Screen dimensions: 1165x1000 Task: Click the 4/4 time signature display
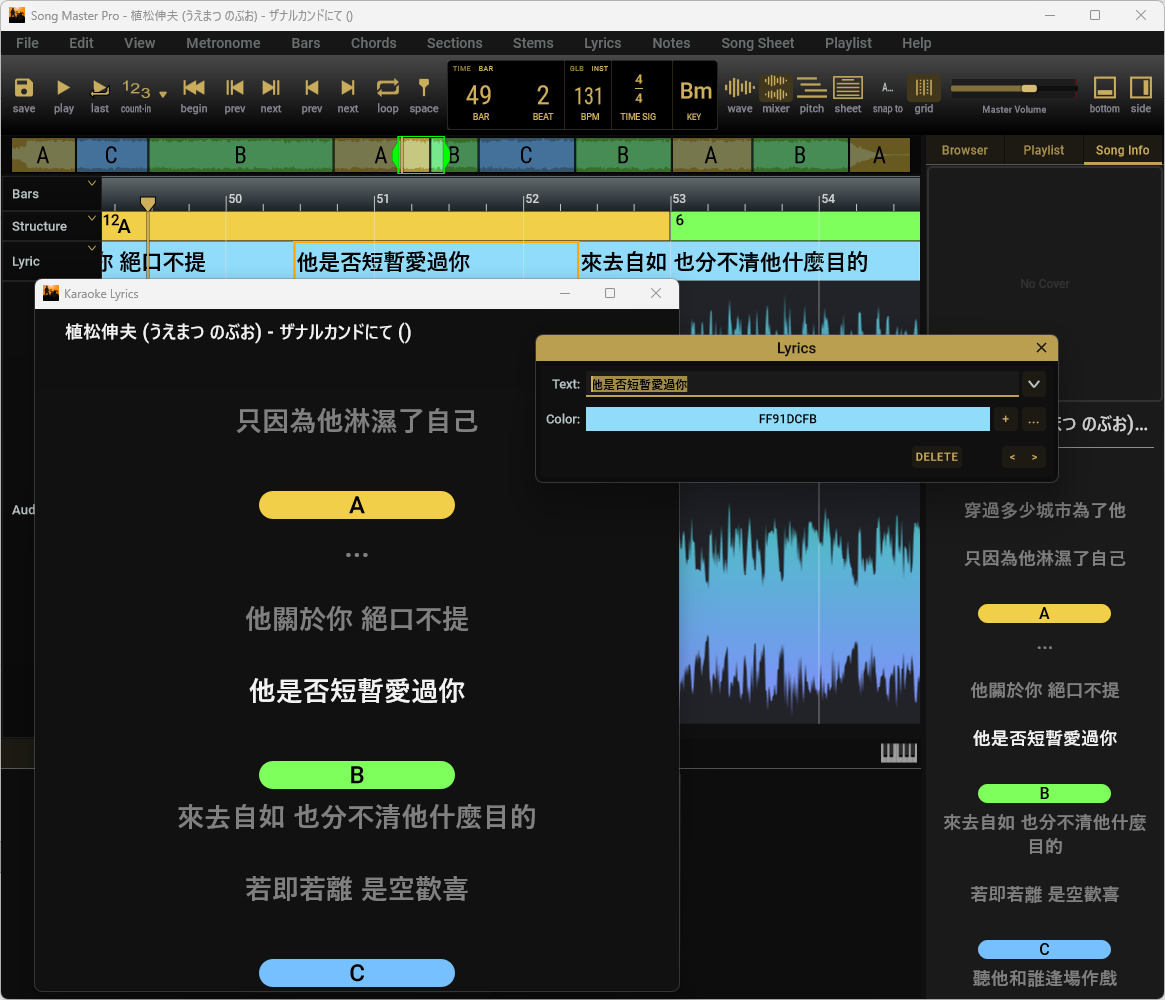(x=638, y=97)
